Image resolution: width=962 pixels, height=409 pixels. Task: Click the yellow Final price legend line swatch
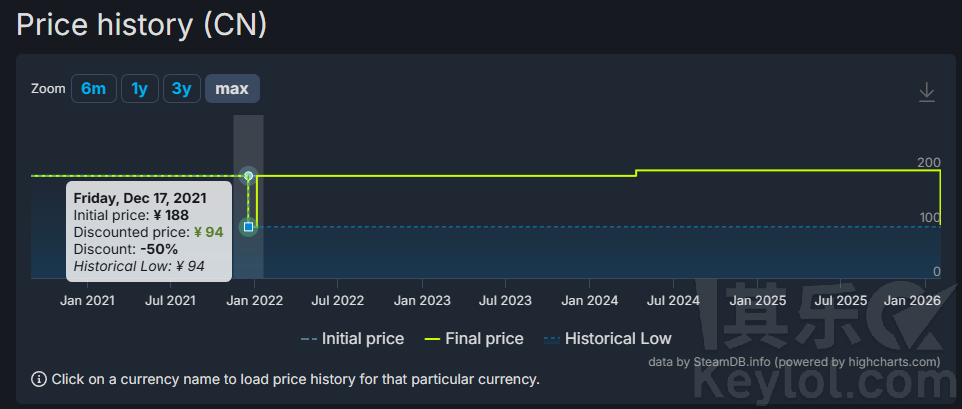(x=432, y=339)
